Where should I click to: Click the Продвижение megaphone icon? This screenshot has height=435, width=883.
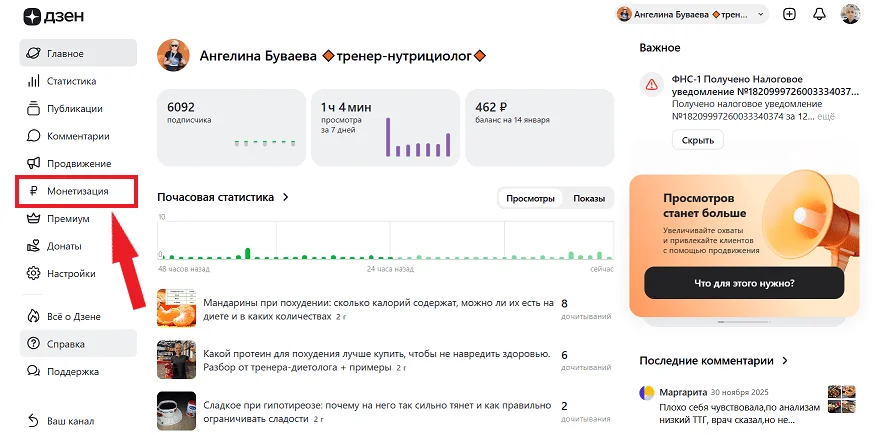click(34, 163)
